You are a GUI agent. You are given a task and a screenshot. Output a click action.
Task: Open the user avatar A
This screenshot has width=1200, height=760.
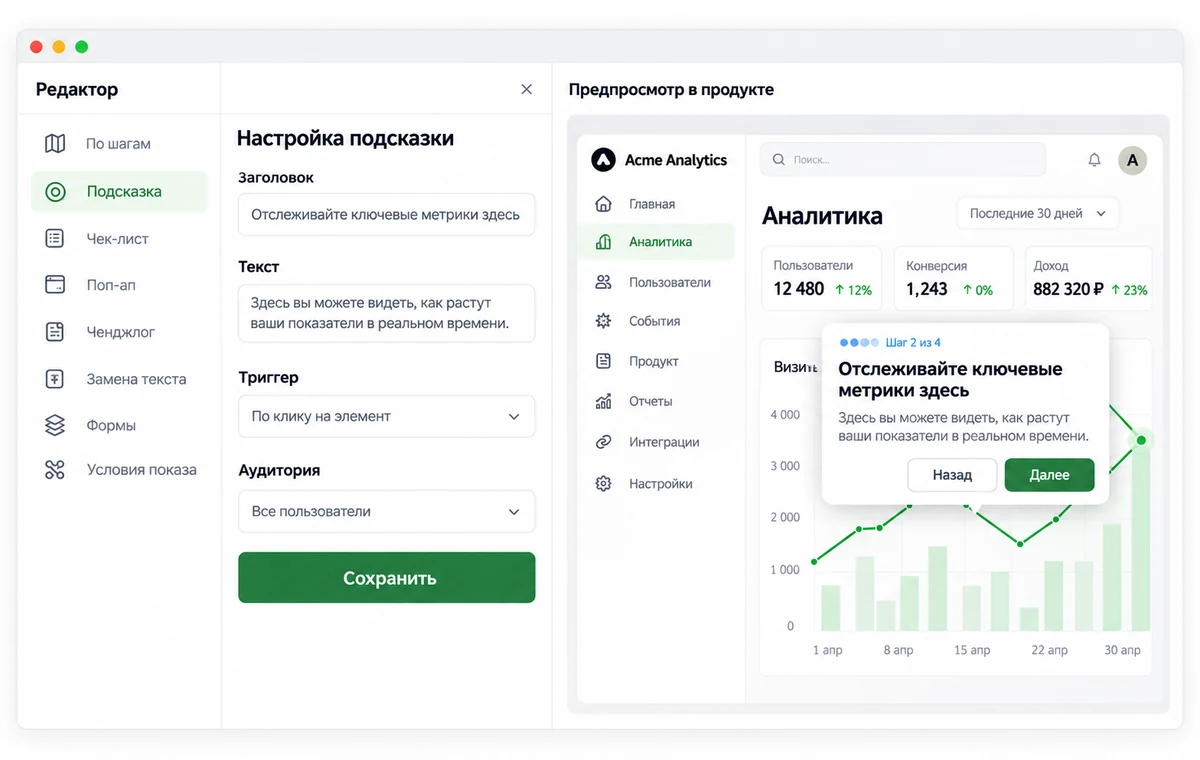pyautogui.click(x=1132, y=160)
